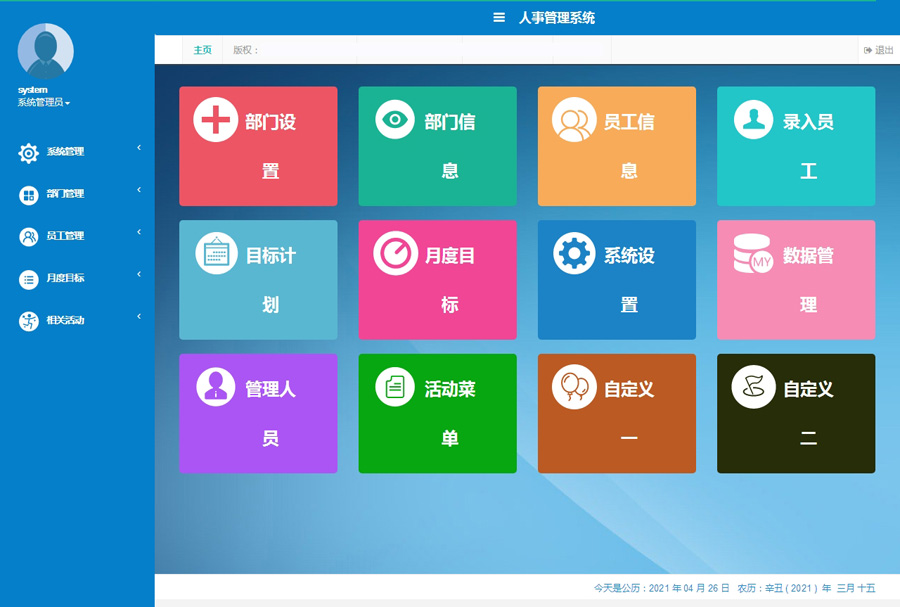Click the system user avatar picture
Viewport: 900px width, 607px height.
tap(46, 51)
